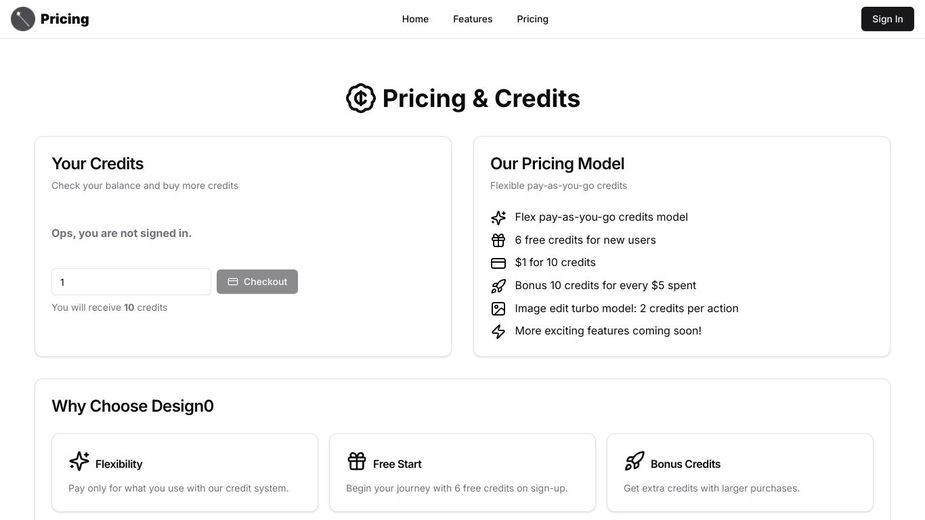Focus the credit amount input field
Viewport: 925px width, 520px height.
click(x=131, y=282)
